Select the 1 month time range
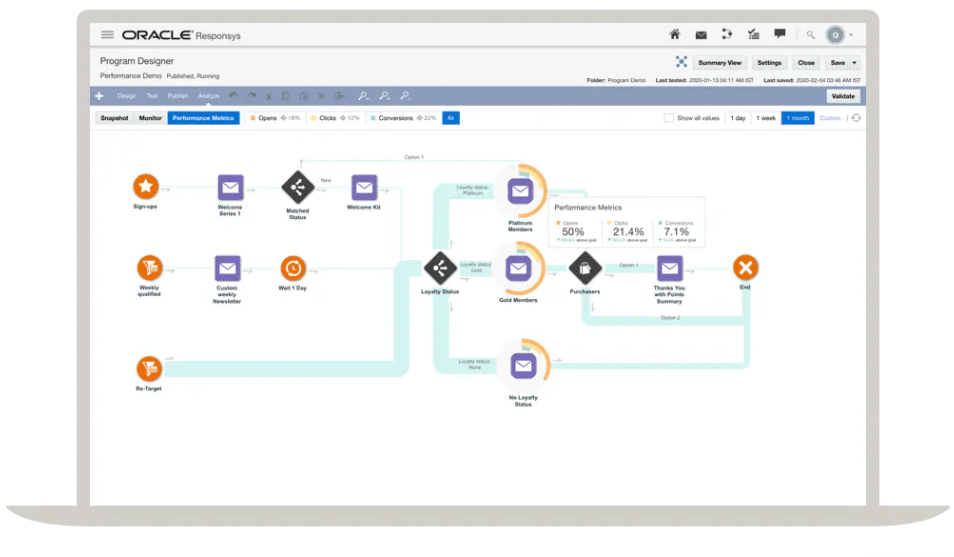Screen dimensions: 954x557 (798, 118)
